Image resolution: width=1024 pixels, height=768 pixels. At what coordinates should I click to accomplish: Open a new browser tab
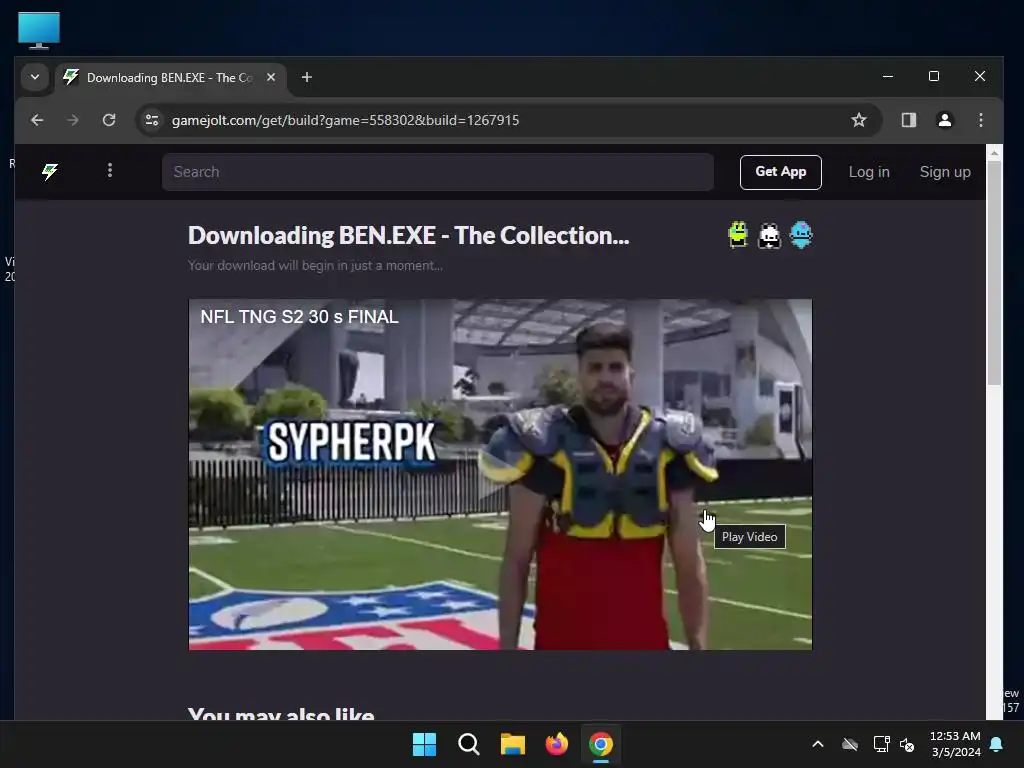[306, 77]
